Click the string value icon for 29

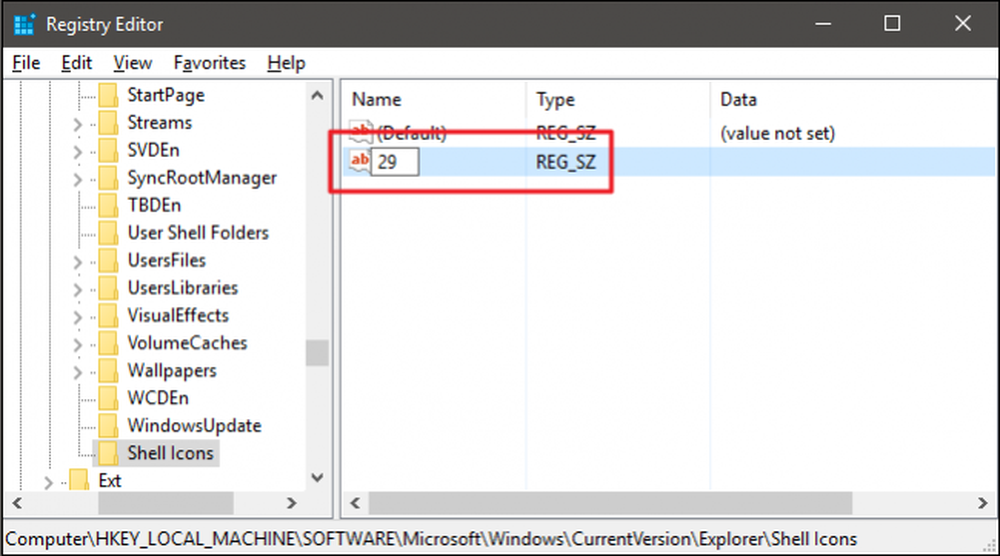click(x=360, y=161)
